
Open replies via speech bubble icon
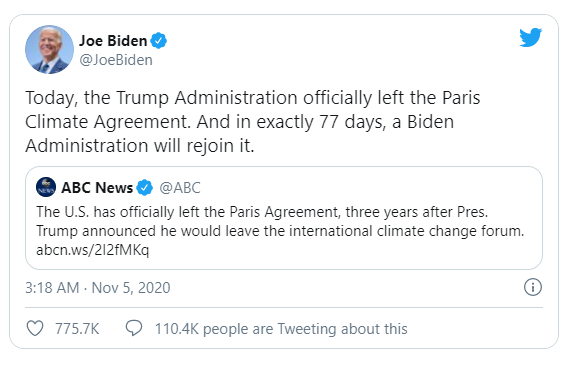pyautogui.click(x=134, y=328)
